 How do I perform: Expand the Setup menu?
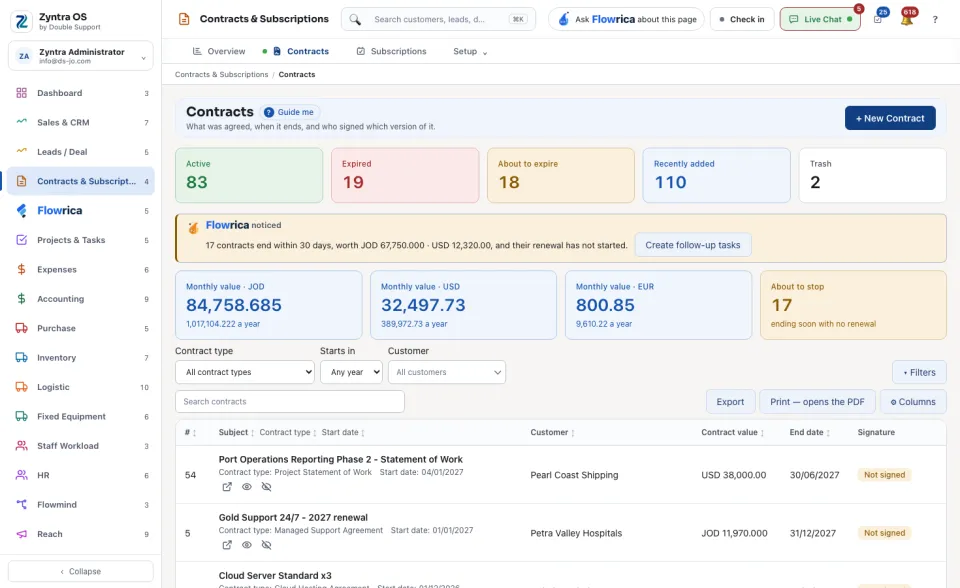point(470,51)
